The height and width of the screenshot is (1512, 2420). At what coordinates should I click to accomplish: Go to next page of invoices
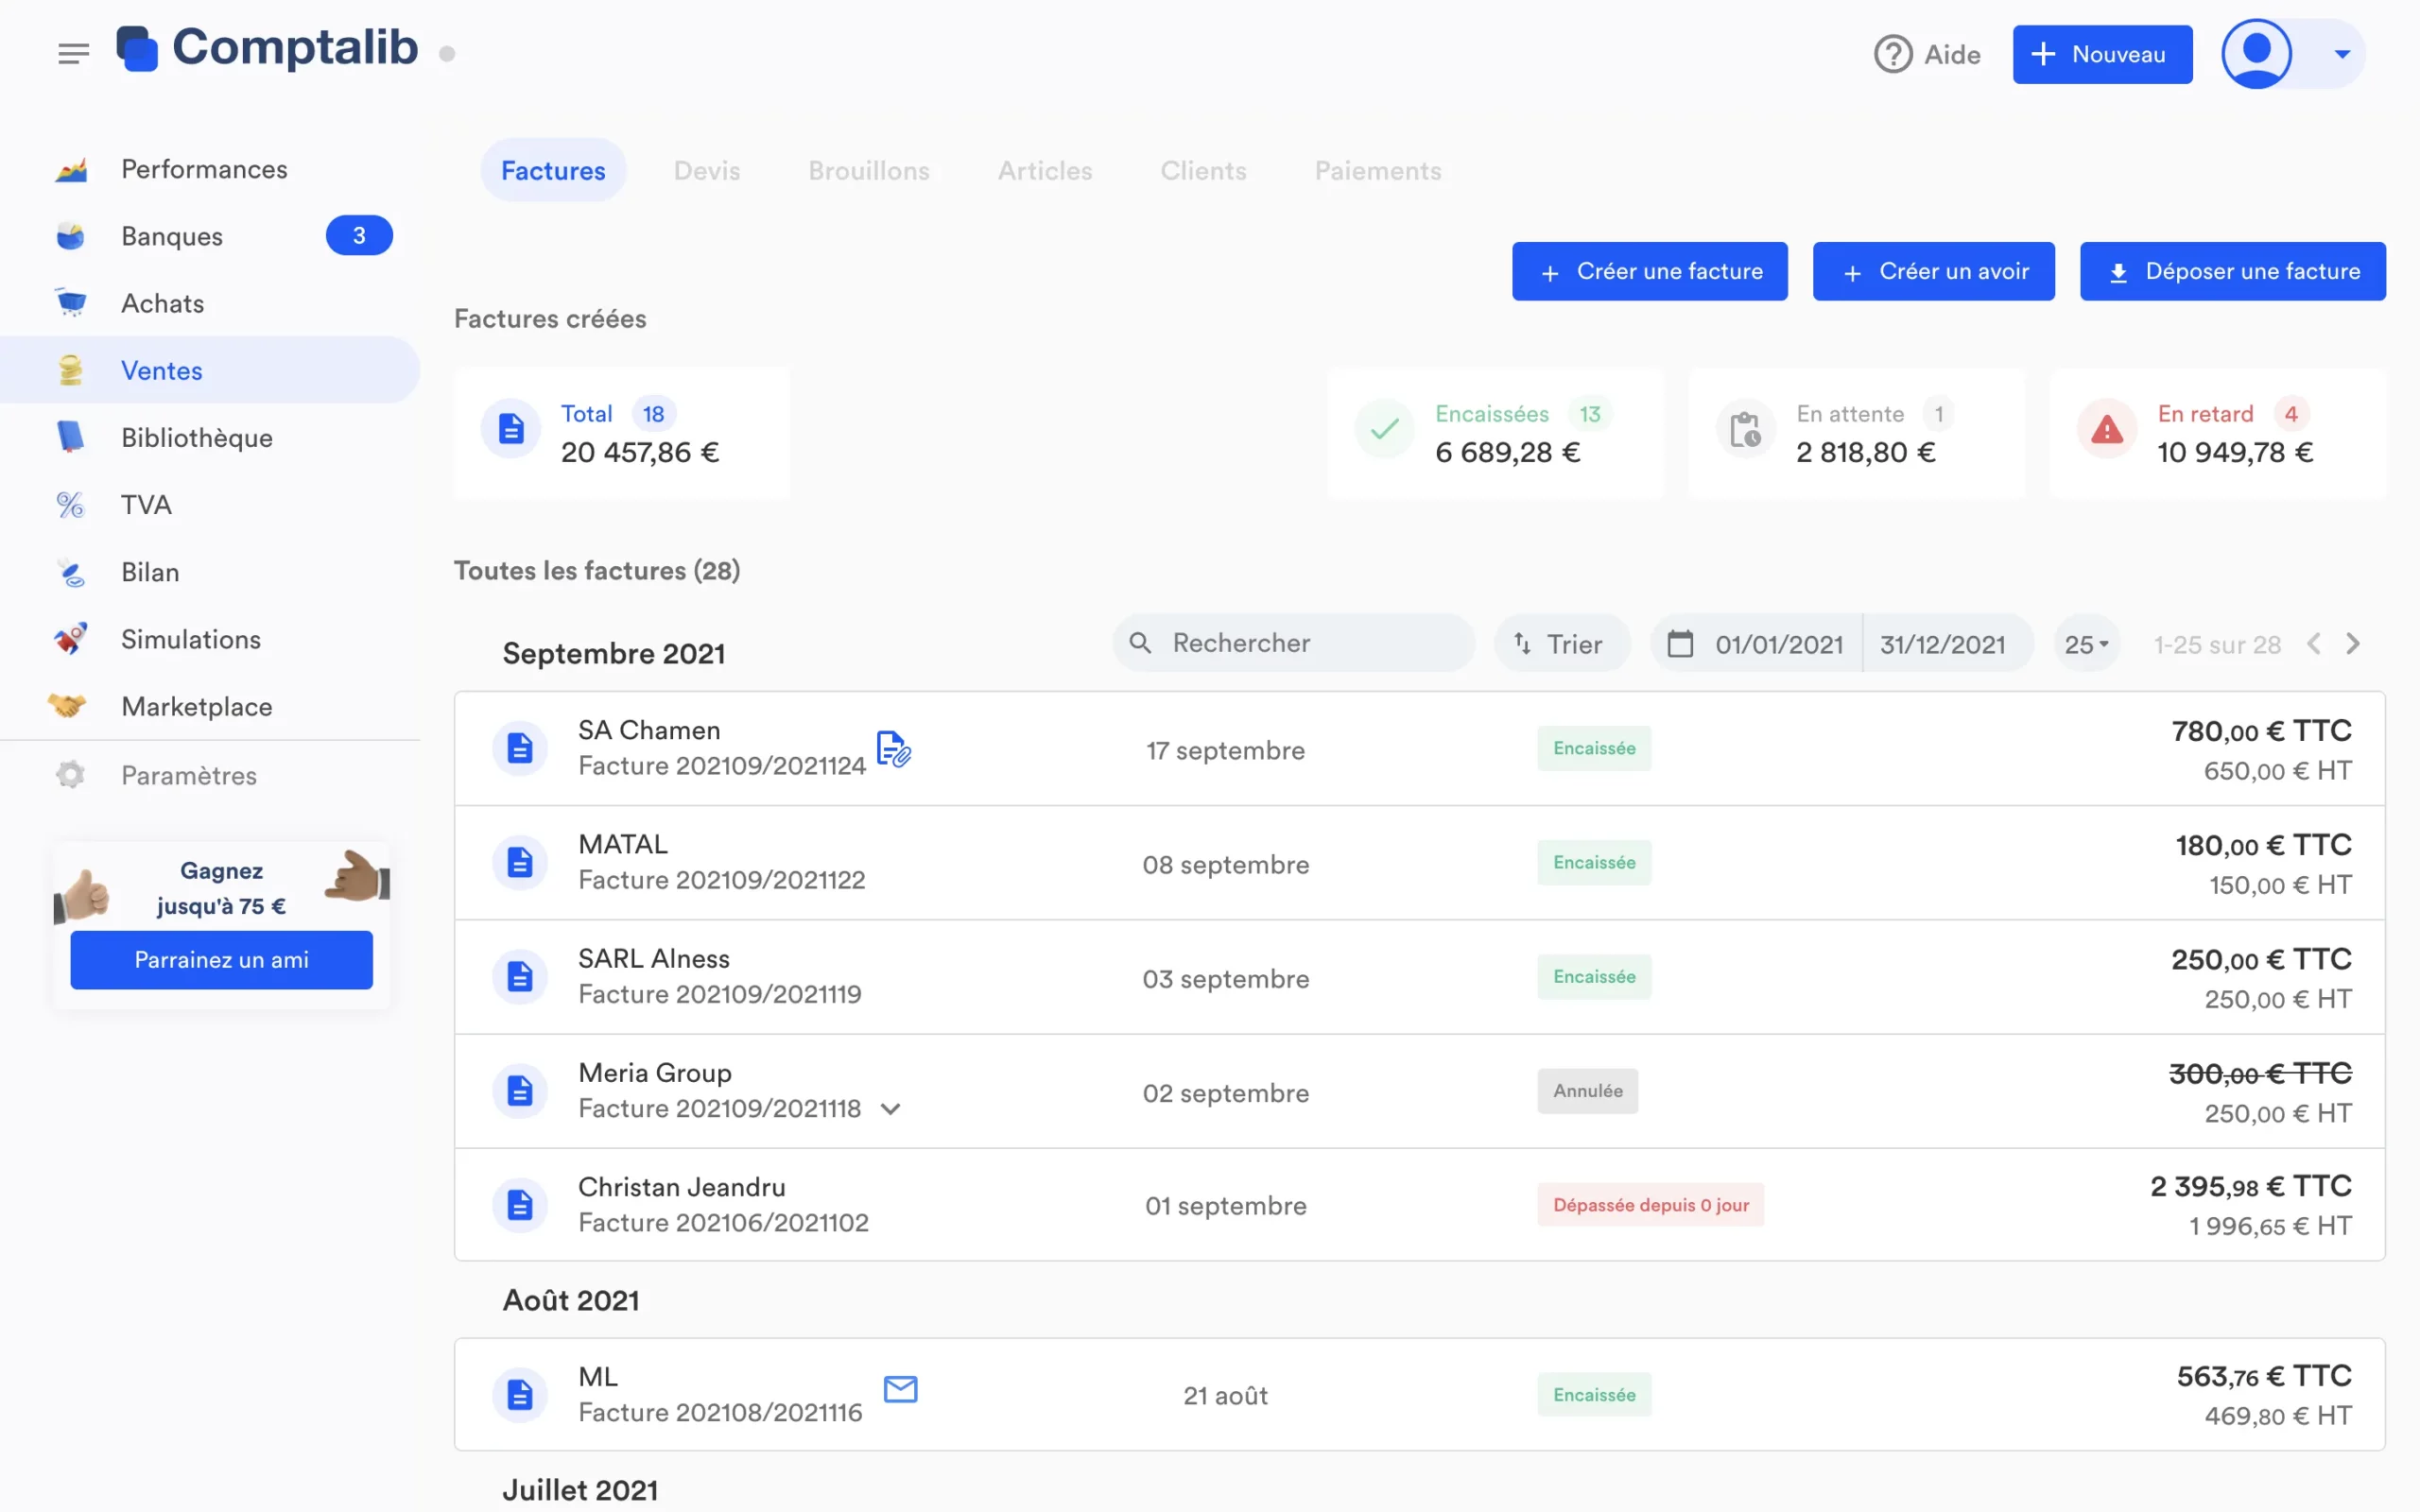pyautogui.click(x=2353, y=644)
